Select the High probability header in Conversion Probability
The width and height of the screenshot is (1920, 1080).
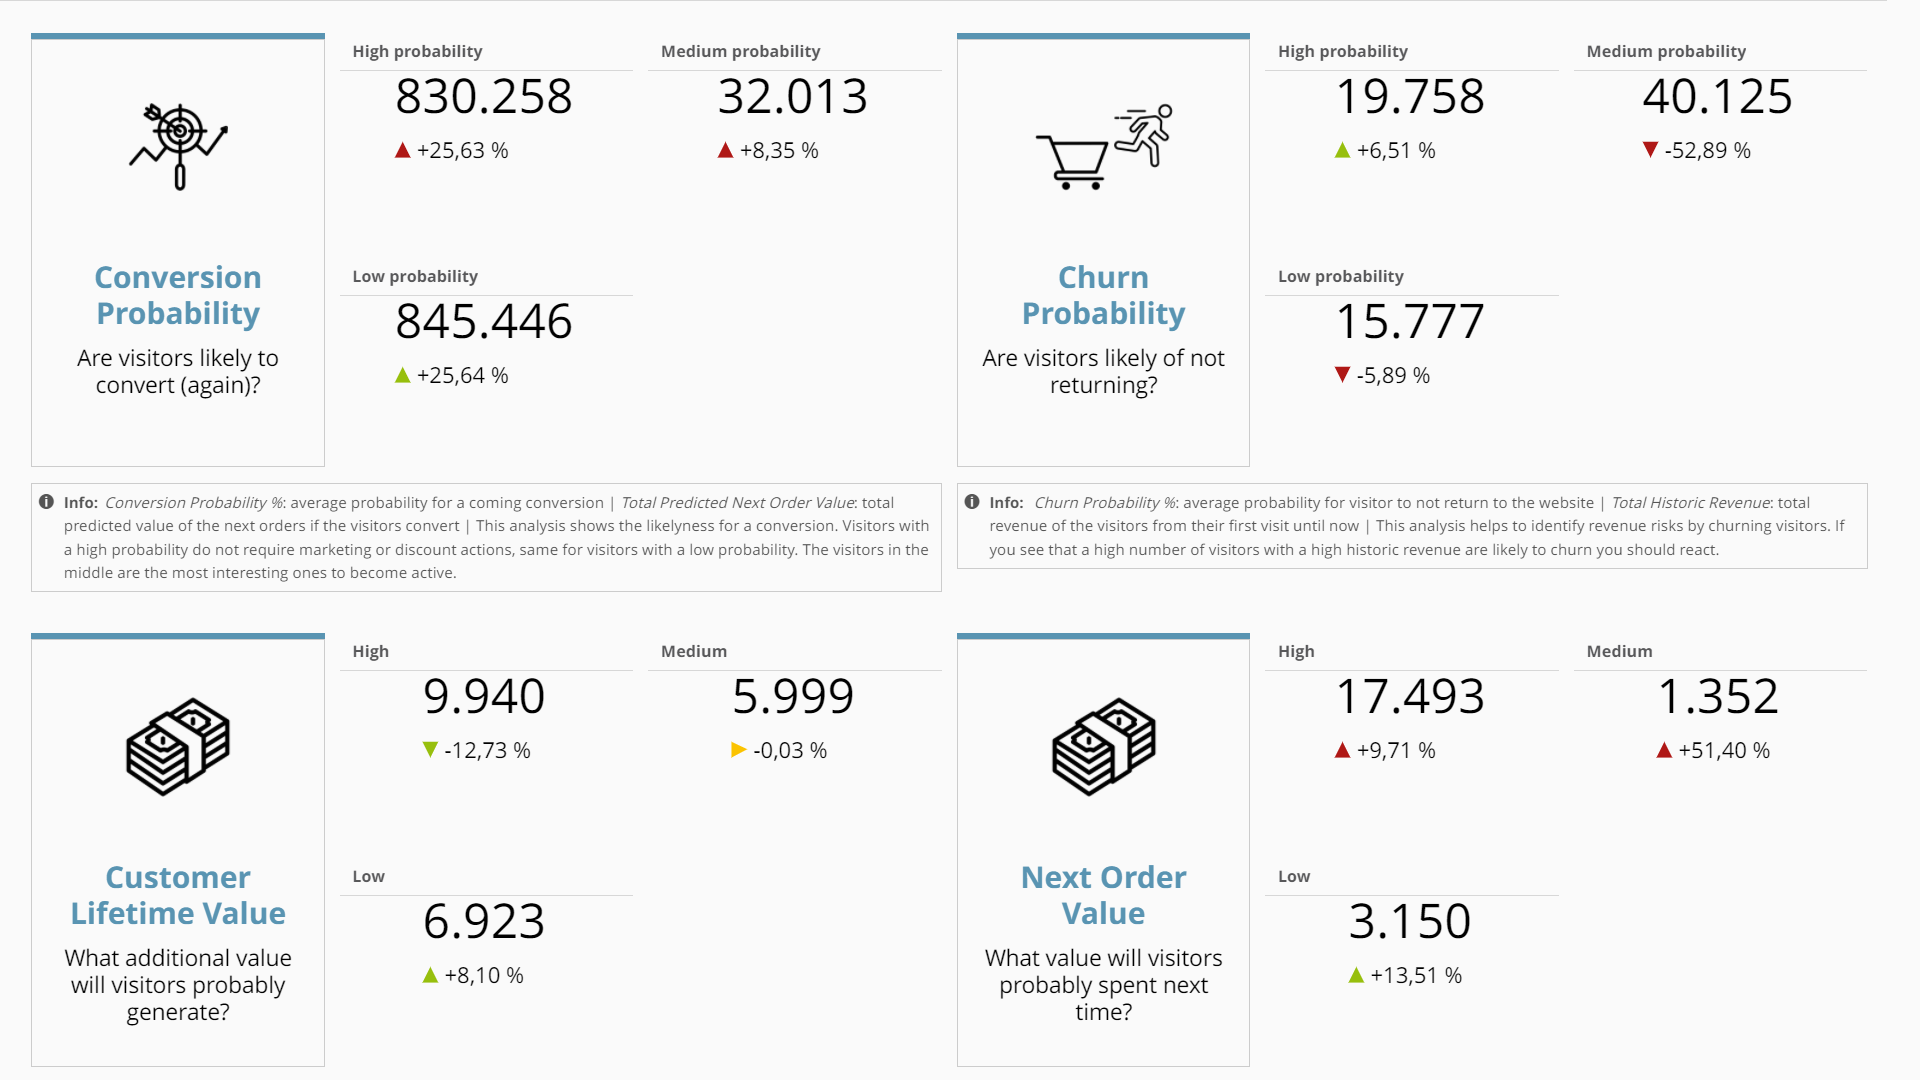[417, 51]
